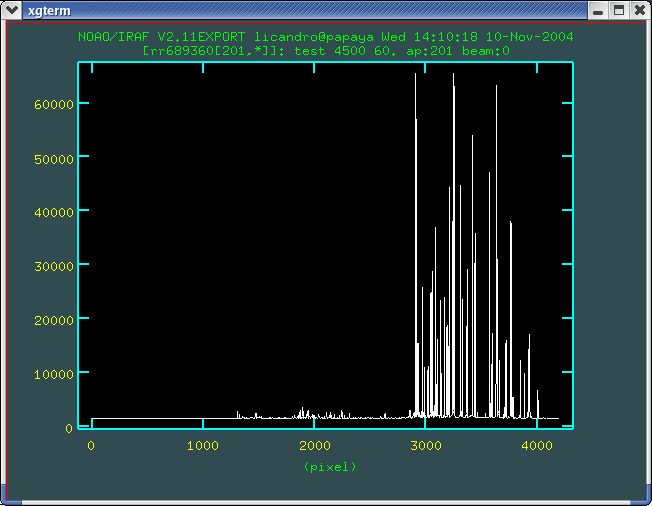Click the 20000 y-axis tick label
Image resolution: width=652 pixels, height=506 pixels.
tap(54, 319)
